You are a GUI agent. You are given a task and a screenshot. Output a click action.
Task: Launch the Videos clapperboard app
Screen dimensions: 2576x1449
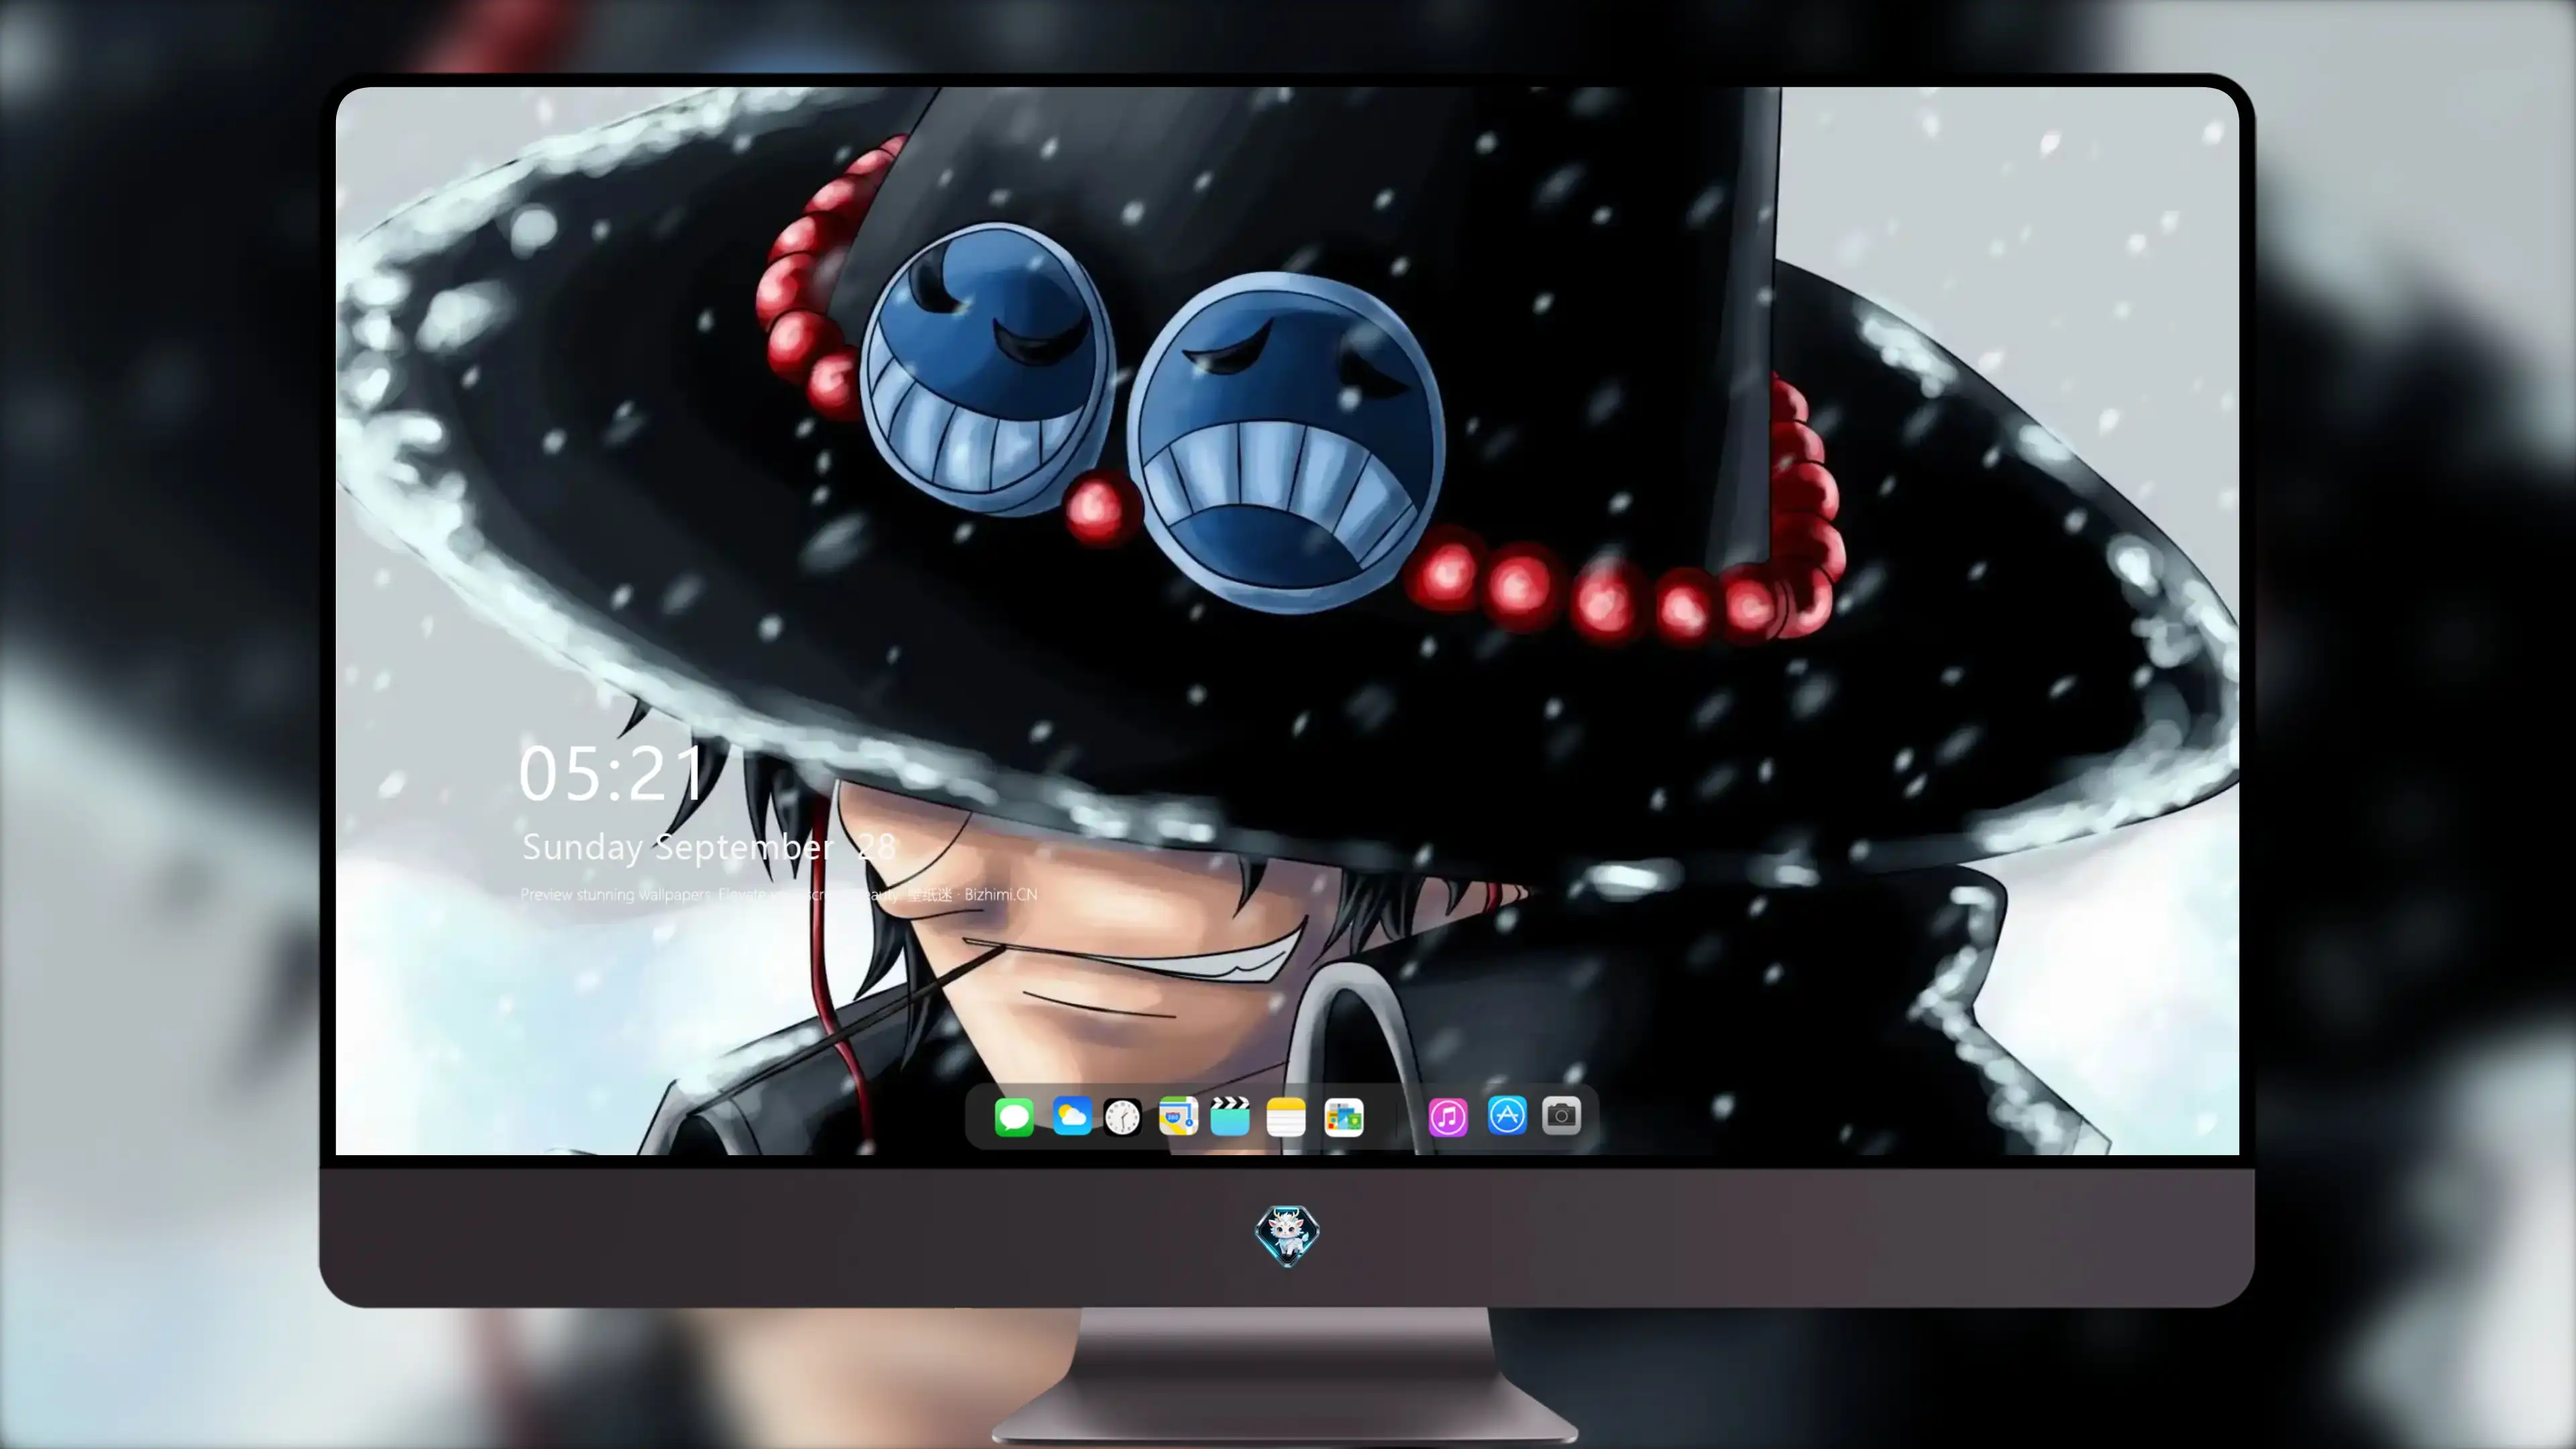[x=1230, y=1116]
